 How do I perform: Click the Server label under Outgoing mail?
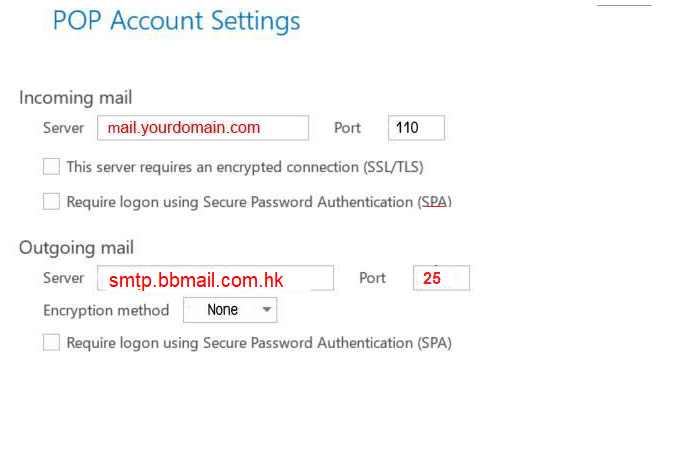tap(64, 278)
